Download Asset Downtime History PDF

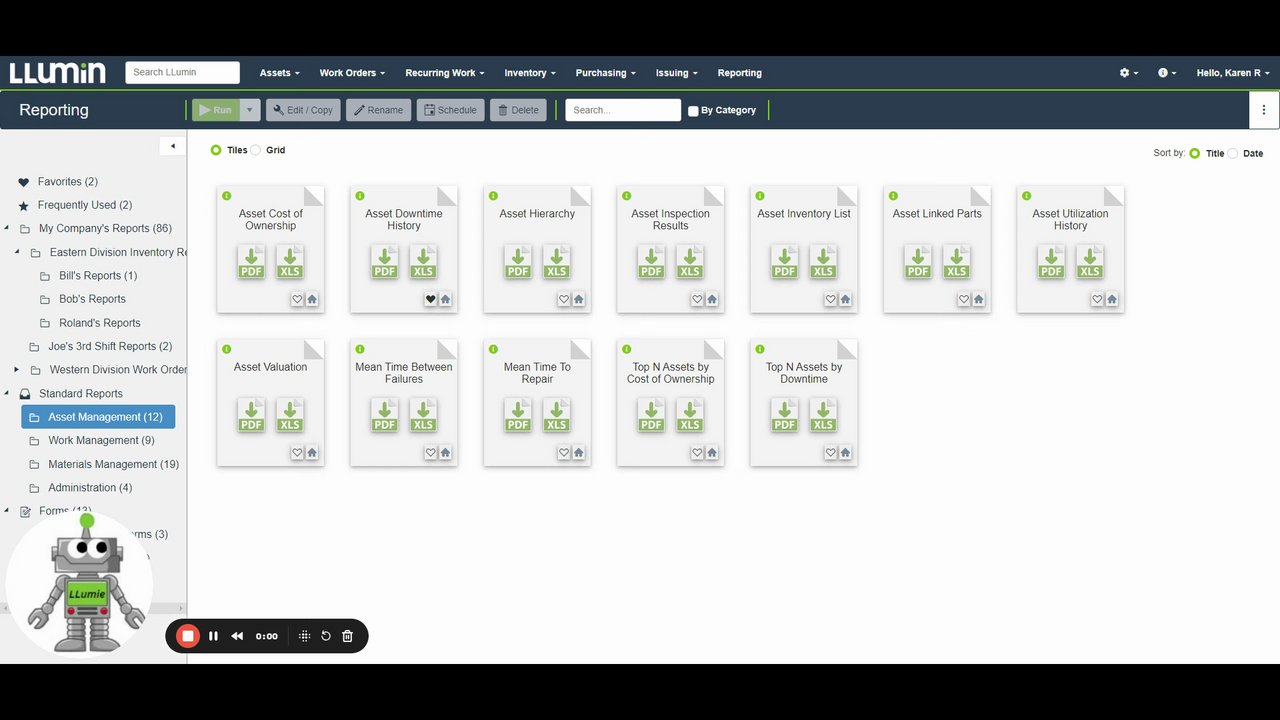pyautogui.click(x=385, y=262)
